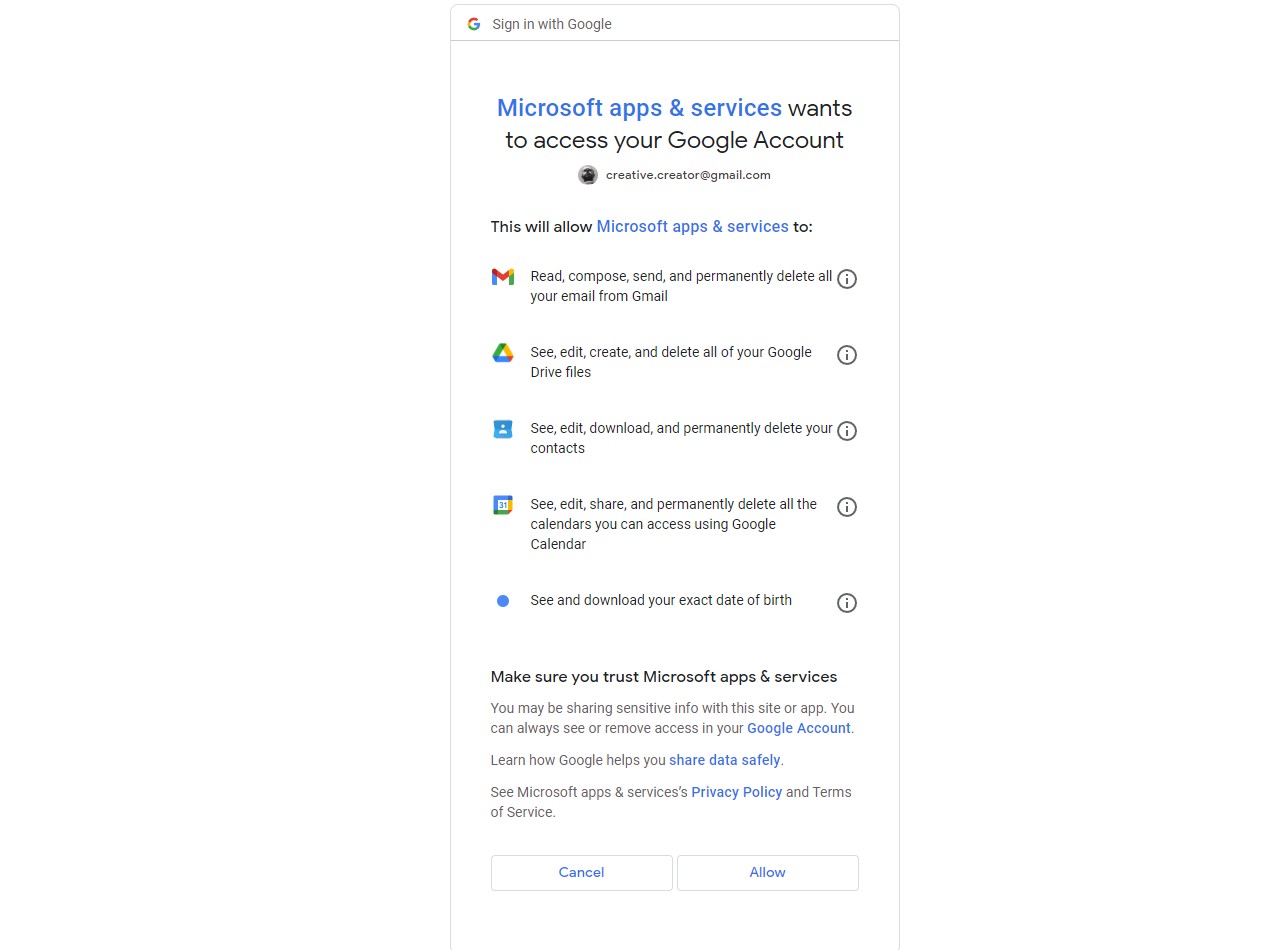Open the 'share data safely' link

point(725,760)
